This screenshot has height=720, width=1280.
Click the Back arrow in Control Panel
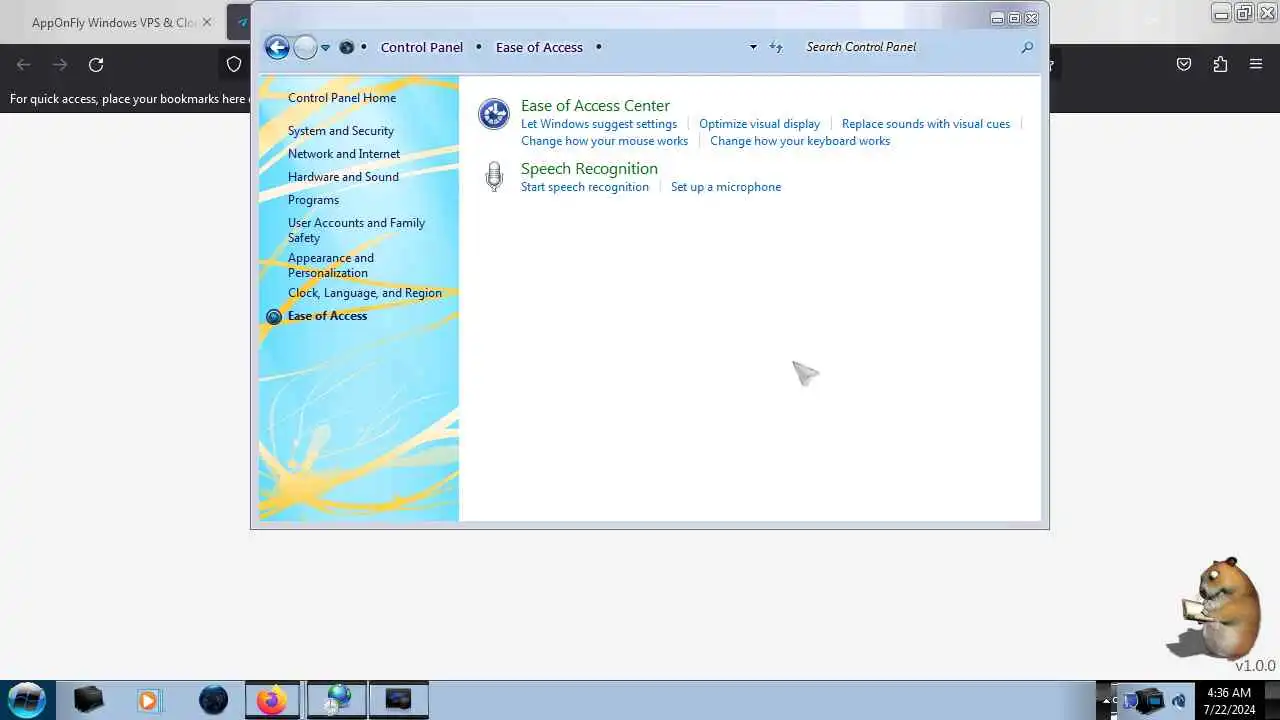(x=277, y=47)
